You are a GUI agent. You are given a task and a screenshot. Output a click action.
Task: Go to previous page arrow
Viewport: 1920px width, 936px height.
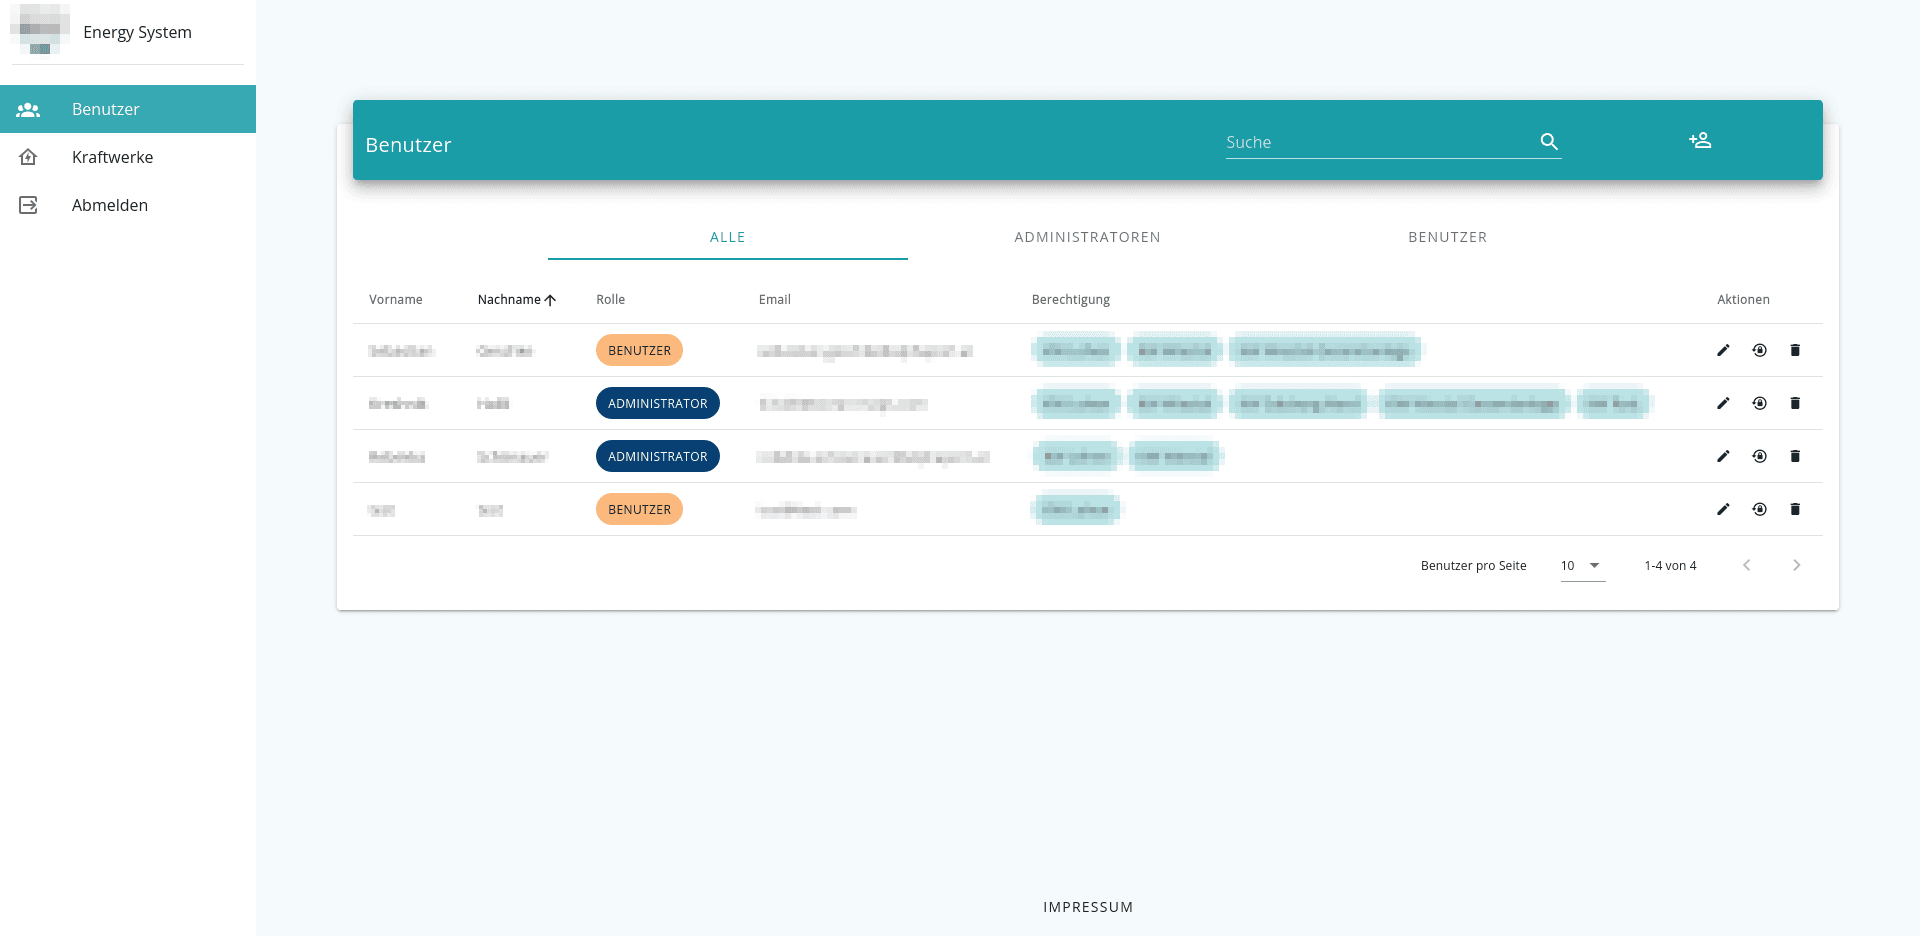(1746, 566)
